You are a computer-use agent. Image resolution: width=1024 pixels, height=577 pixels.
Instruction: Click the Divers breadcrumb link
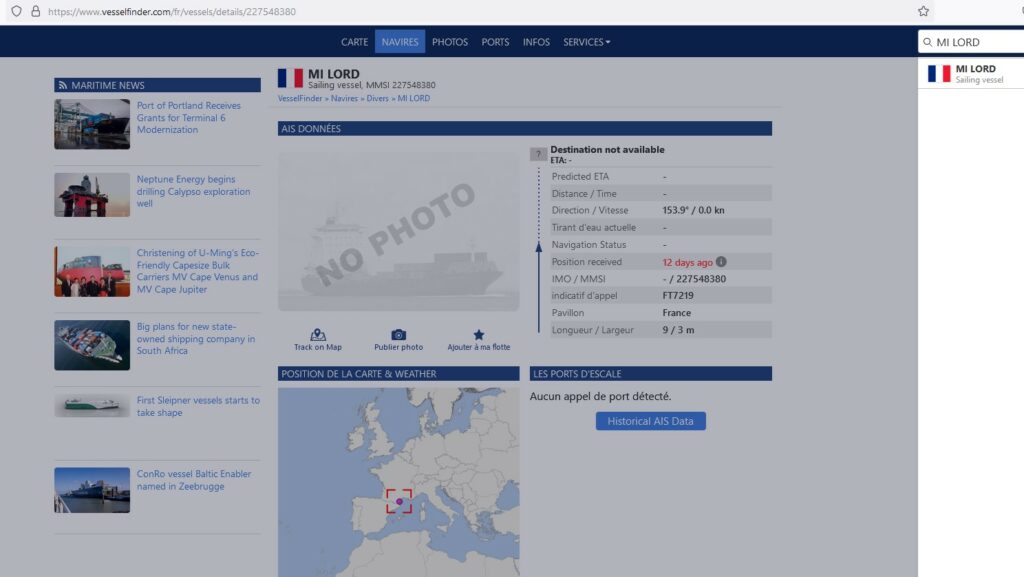tap(376, 98)
